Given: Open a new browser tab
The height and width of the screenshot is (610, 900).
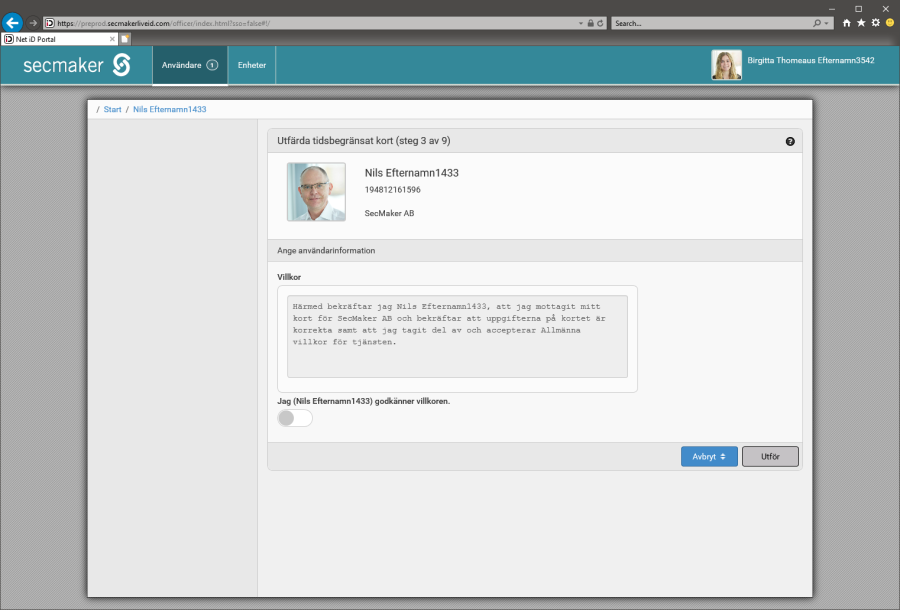Looking at the screenshot, I should [125, 39].
